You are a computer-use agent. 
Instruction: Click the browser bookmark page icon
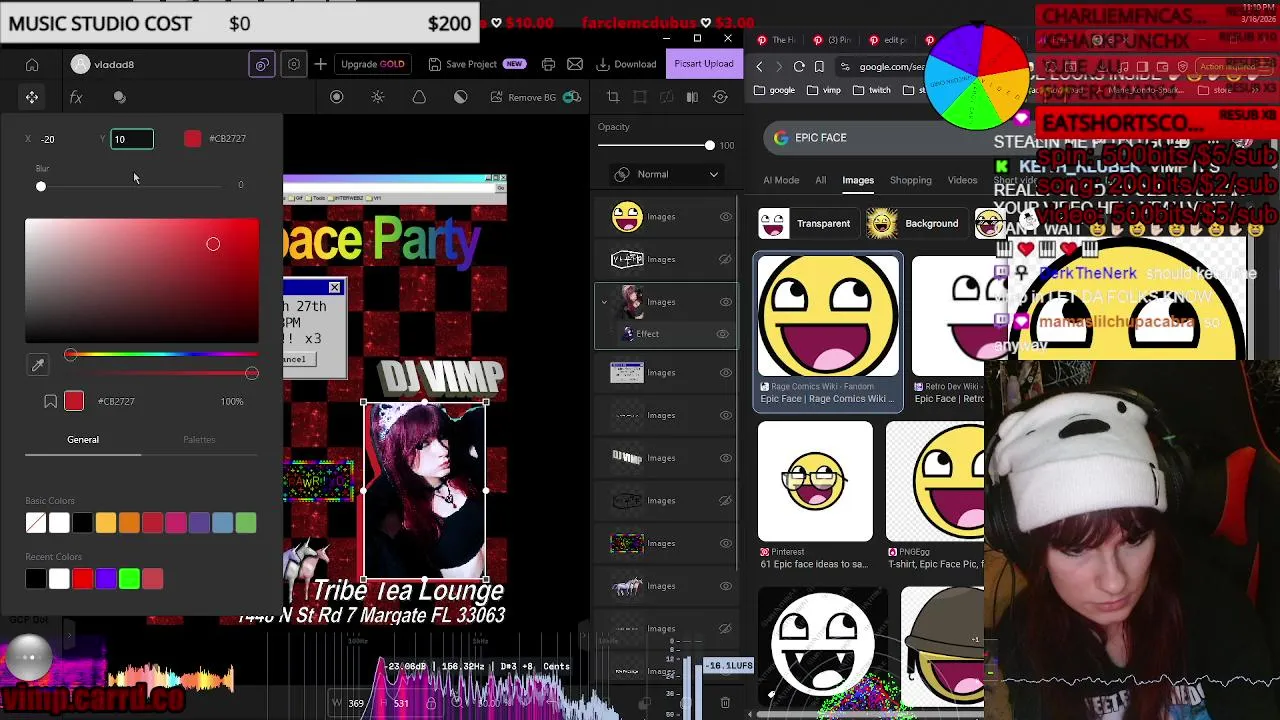pyautogui.click(x=819, y=66)
